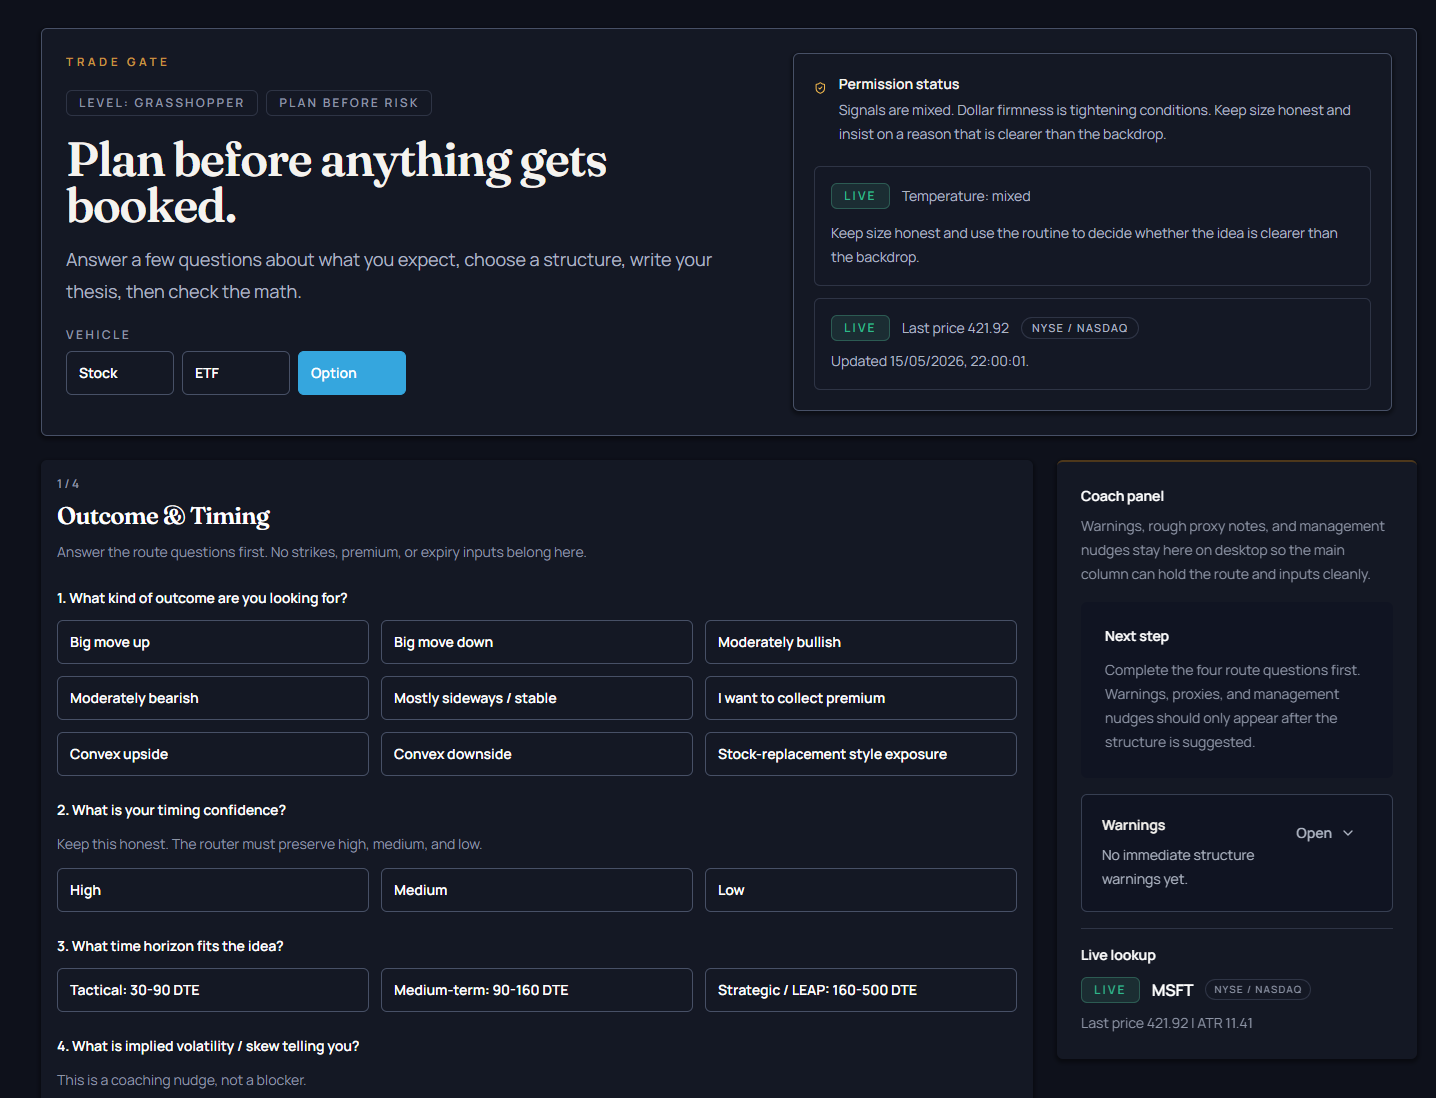
Task: Choose the 'Big move down' outcome
Action: (x=537, y=642)
